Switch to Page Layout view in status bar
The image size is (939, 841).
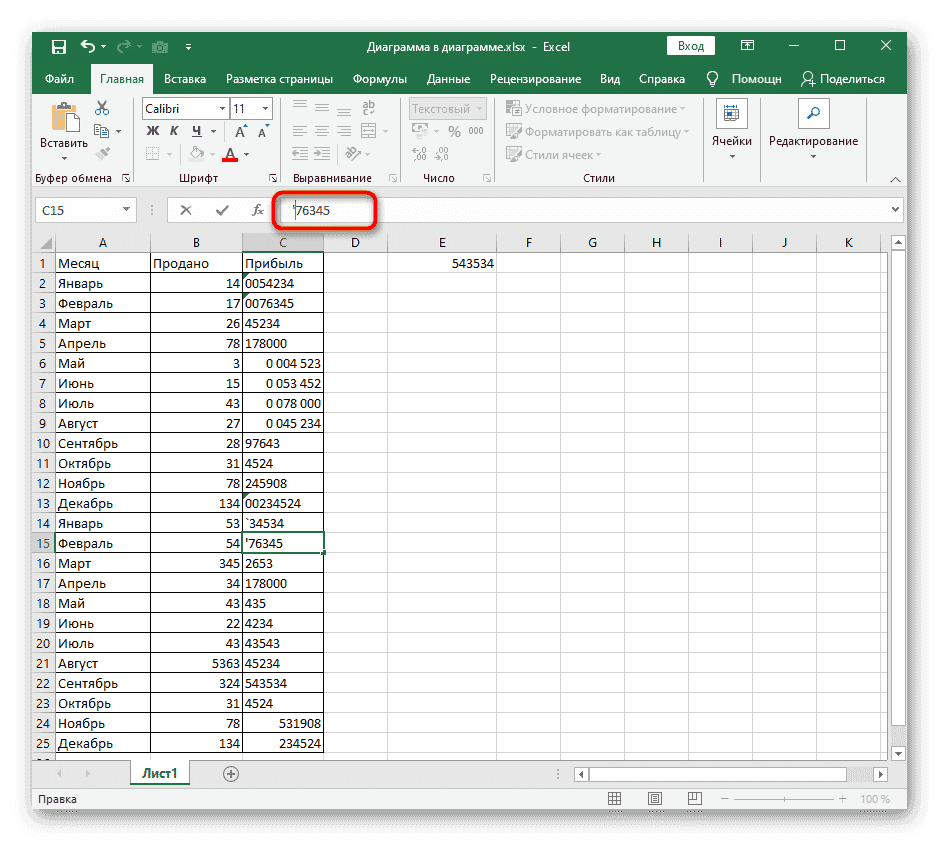coord(657,799)
